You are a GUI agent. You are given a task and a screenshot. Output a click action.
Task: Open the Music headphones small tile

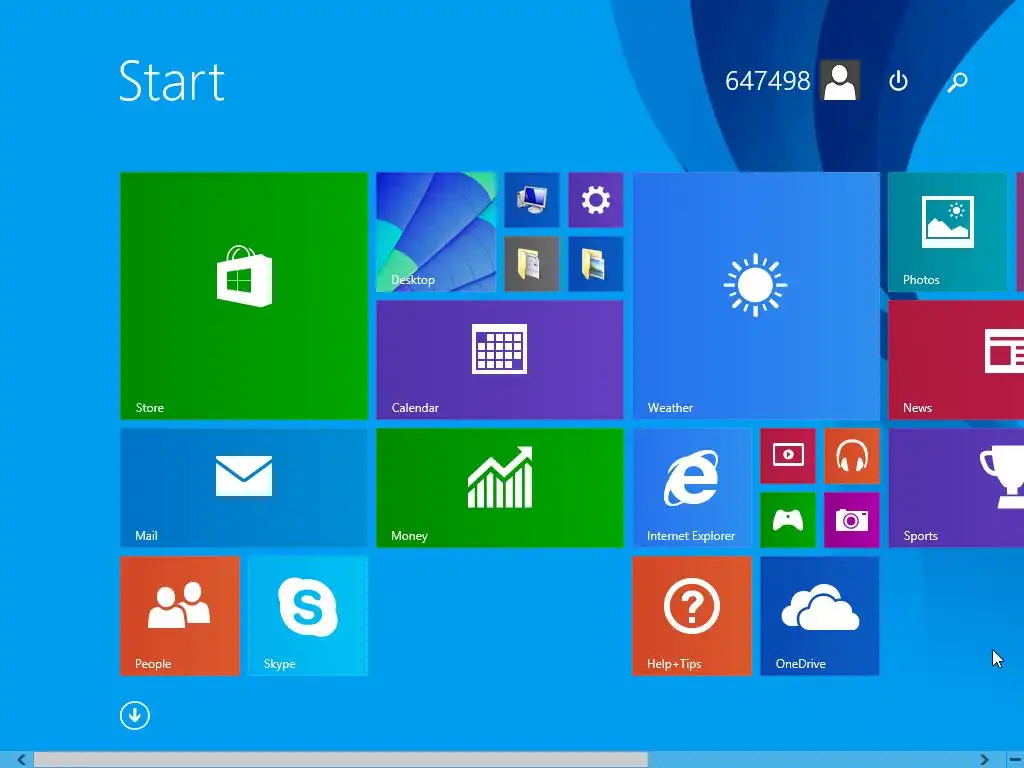click(852, 456)
